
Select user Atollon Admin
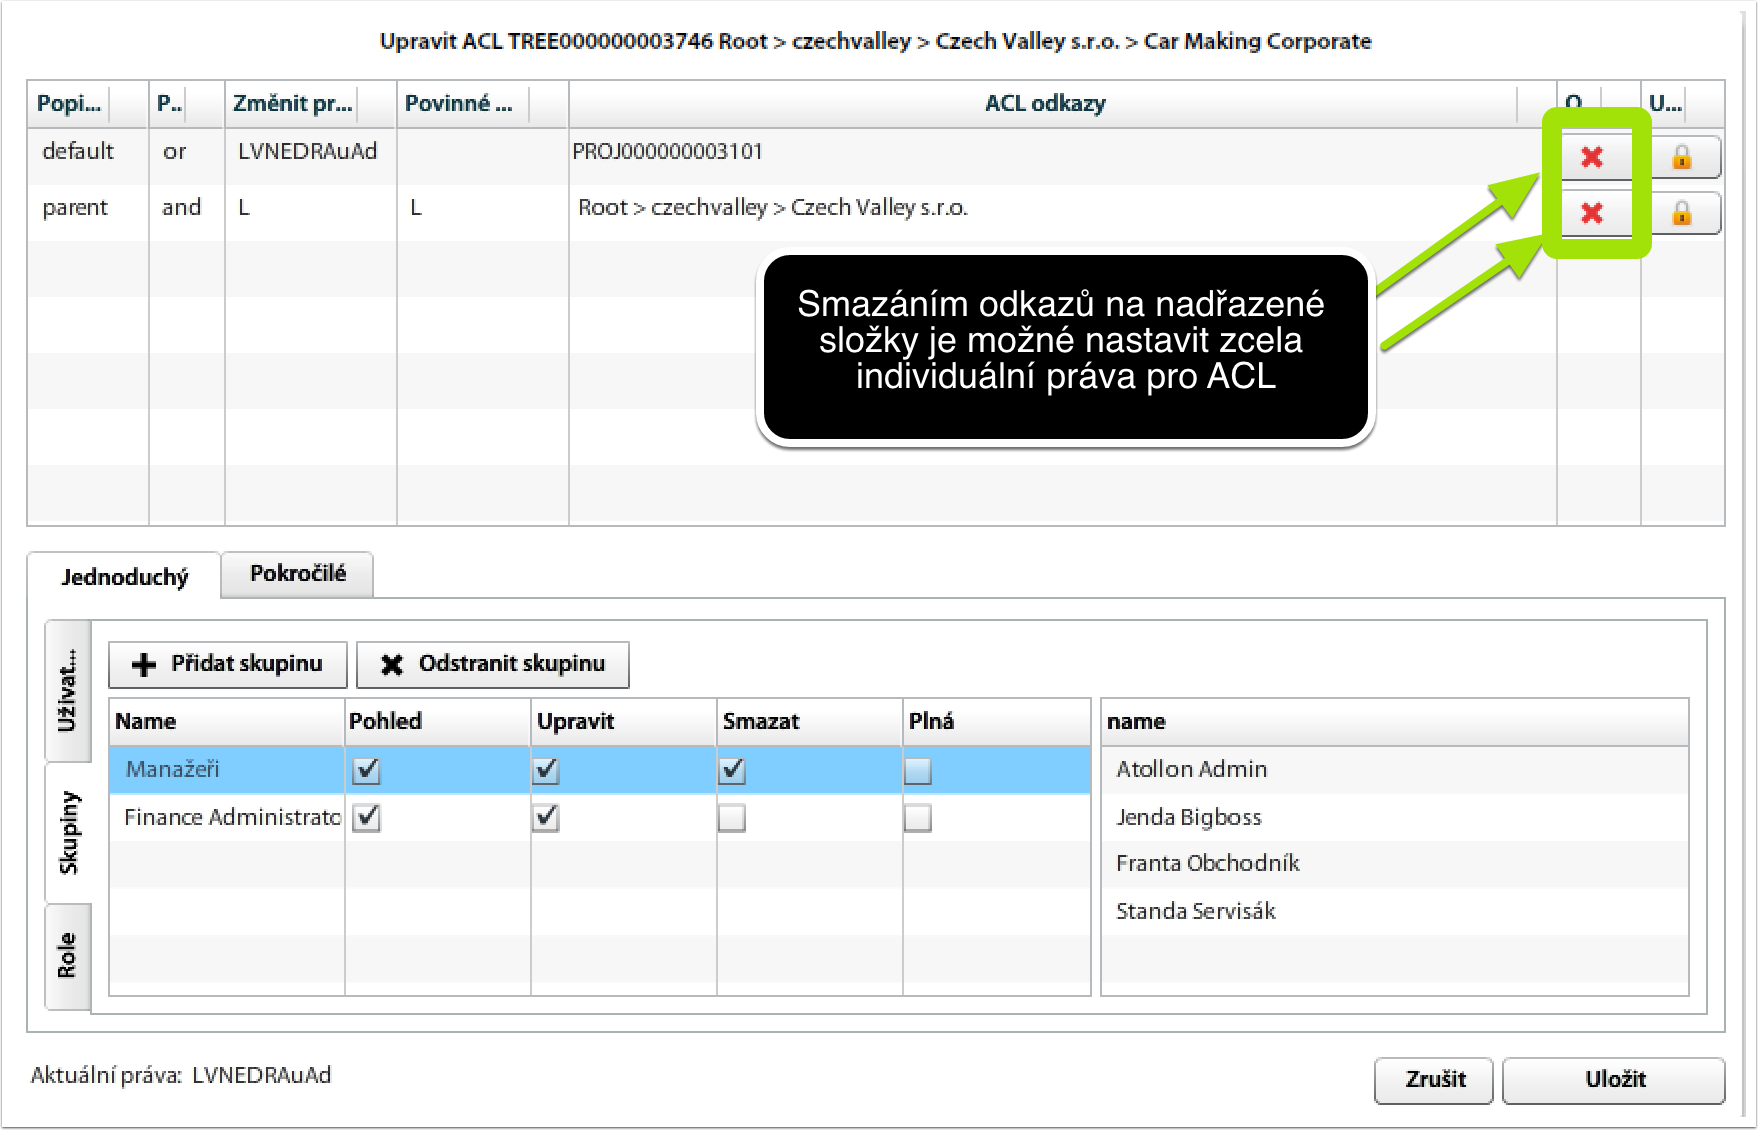pyautogui.click(x=1394, y=770)
